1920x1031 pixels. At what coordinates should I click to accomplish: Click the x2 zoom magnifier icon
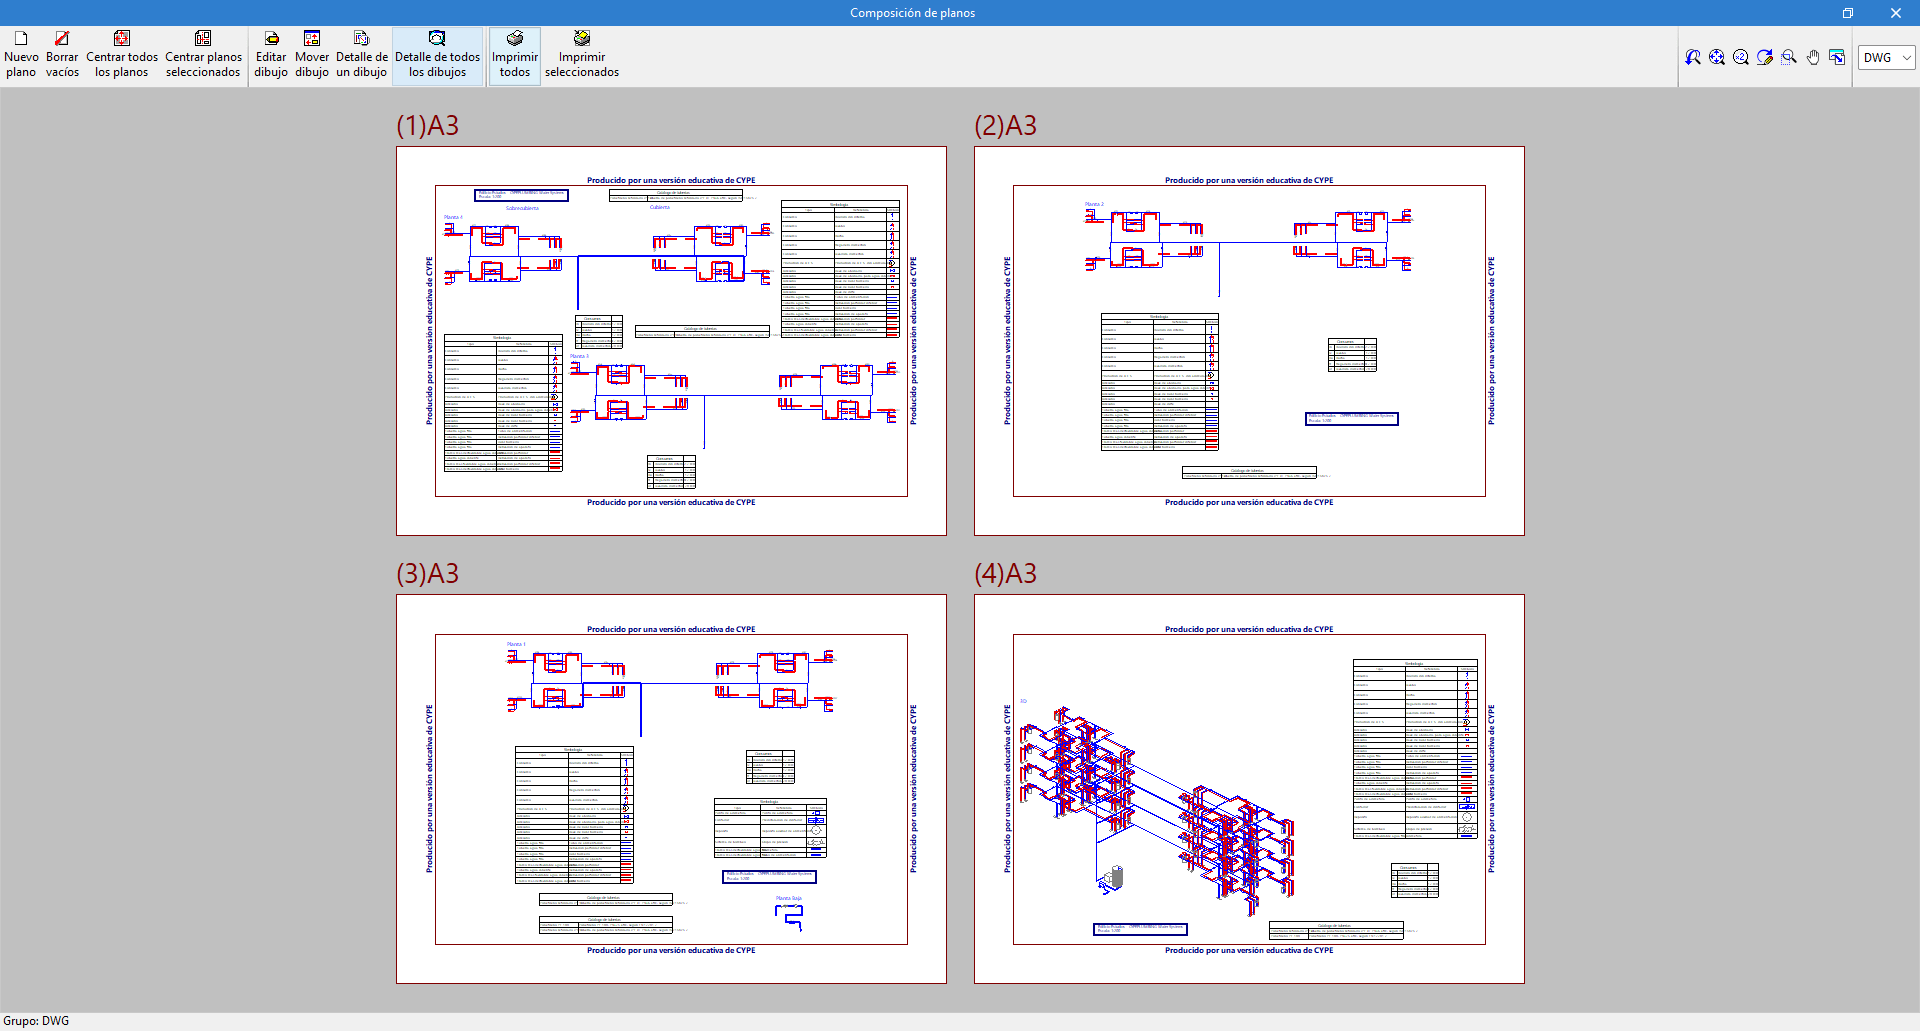[x=1741, y=57]
